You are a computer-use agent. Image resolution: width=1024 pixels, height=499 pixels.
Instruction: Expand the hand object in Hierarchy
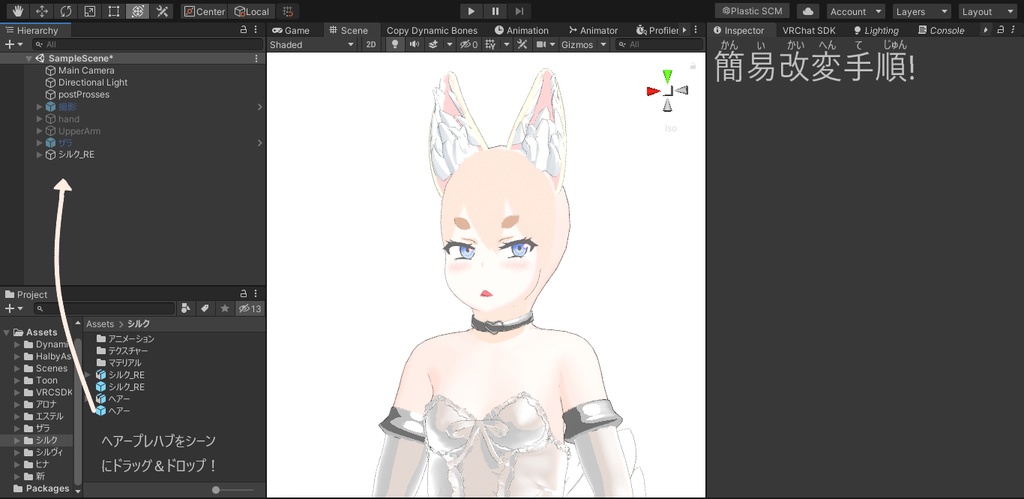[39, 119]
